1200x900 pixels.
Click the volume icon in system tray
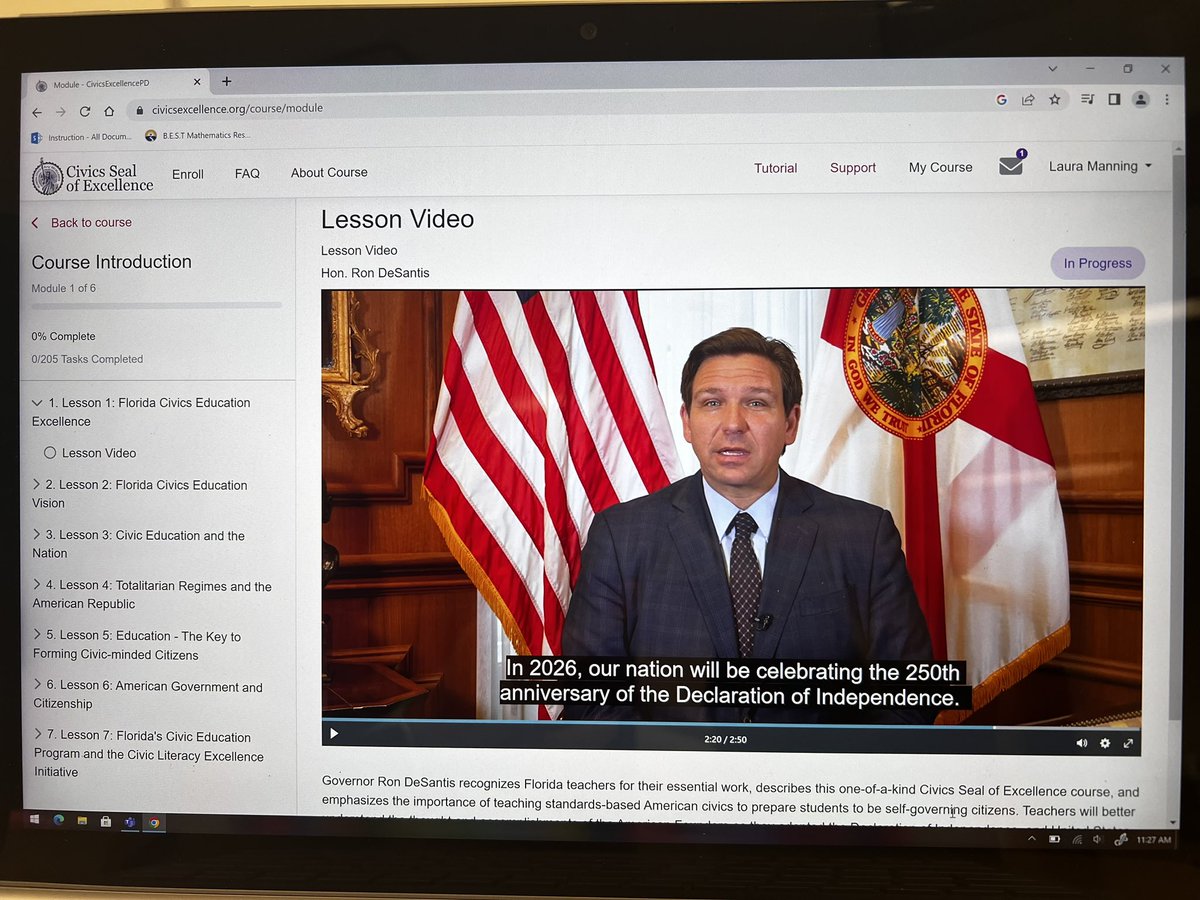(x=1097, y=840)
